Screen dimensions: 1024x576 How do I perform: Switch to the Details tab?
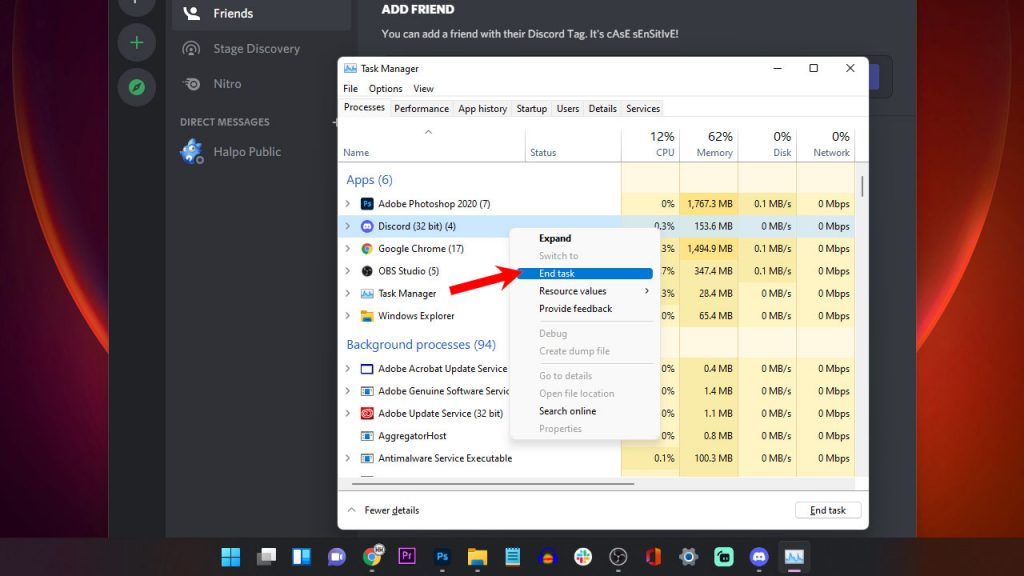click(x=602, y=108)
